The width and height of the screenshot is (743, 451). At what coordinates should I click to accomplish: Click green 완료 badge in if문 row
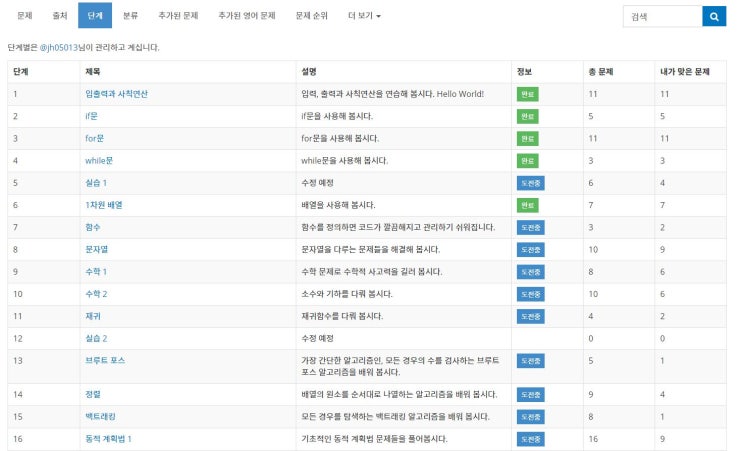coord(527,116)
